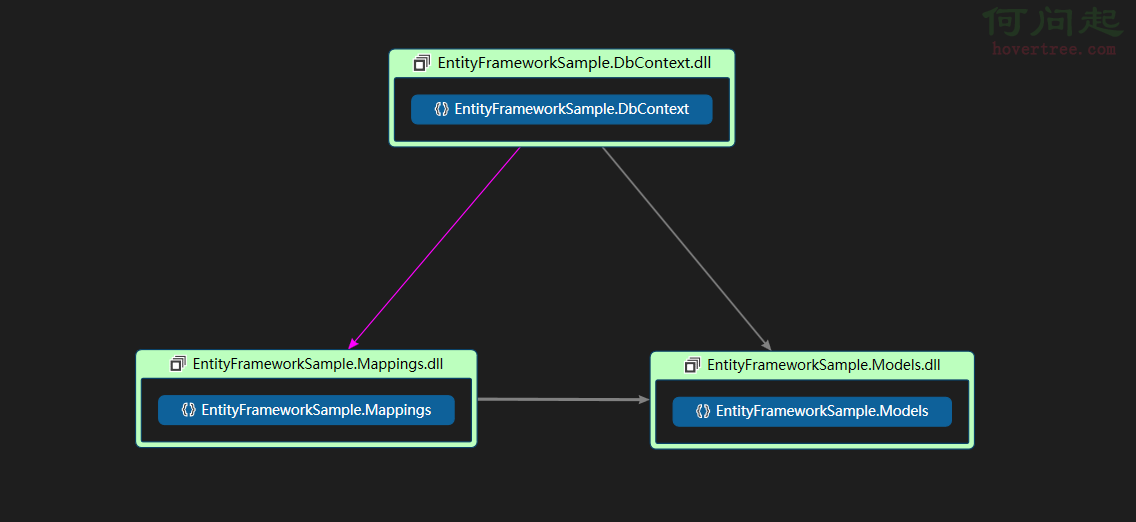Click the arrowhead on top of the Models.dll box
This screenshot has height=522, width=1136.
click(x=767, y=345)
